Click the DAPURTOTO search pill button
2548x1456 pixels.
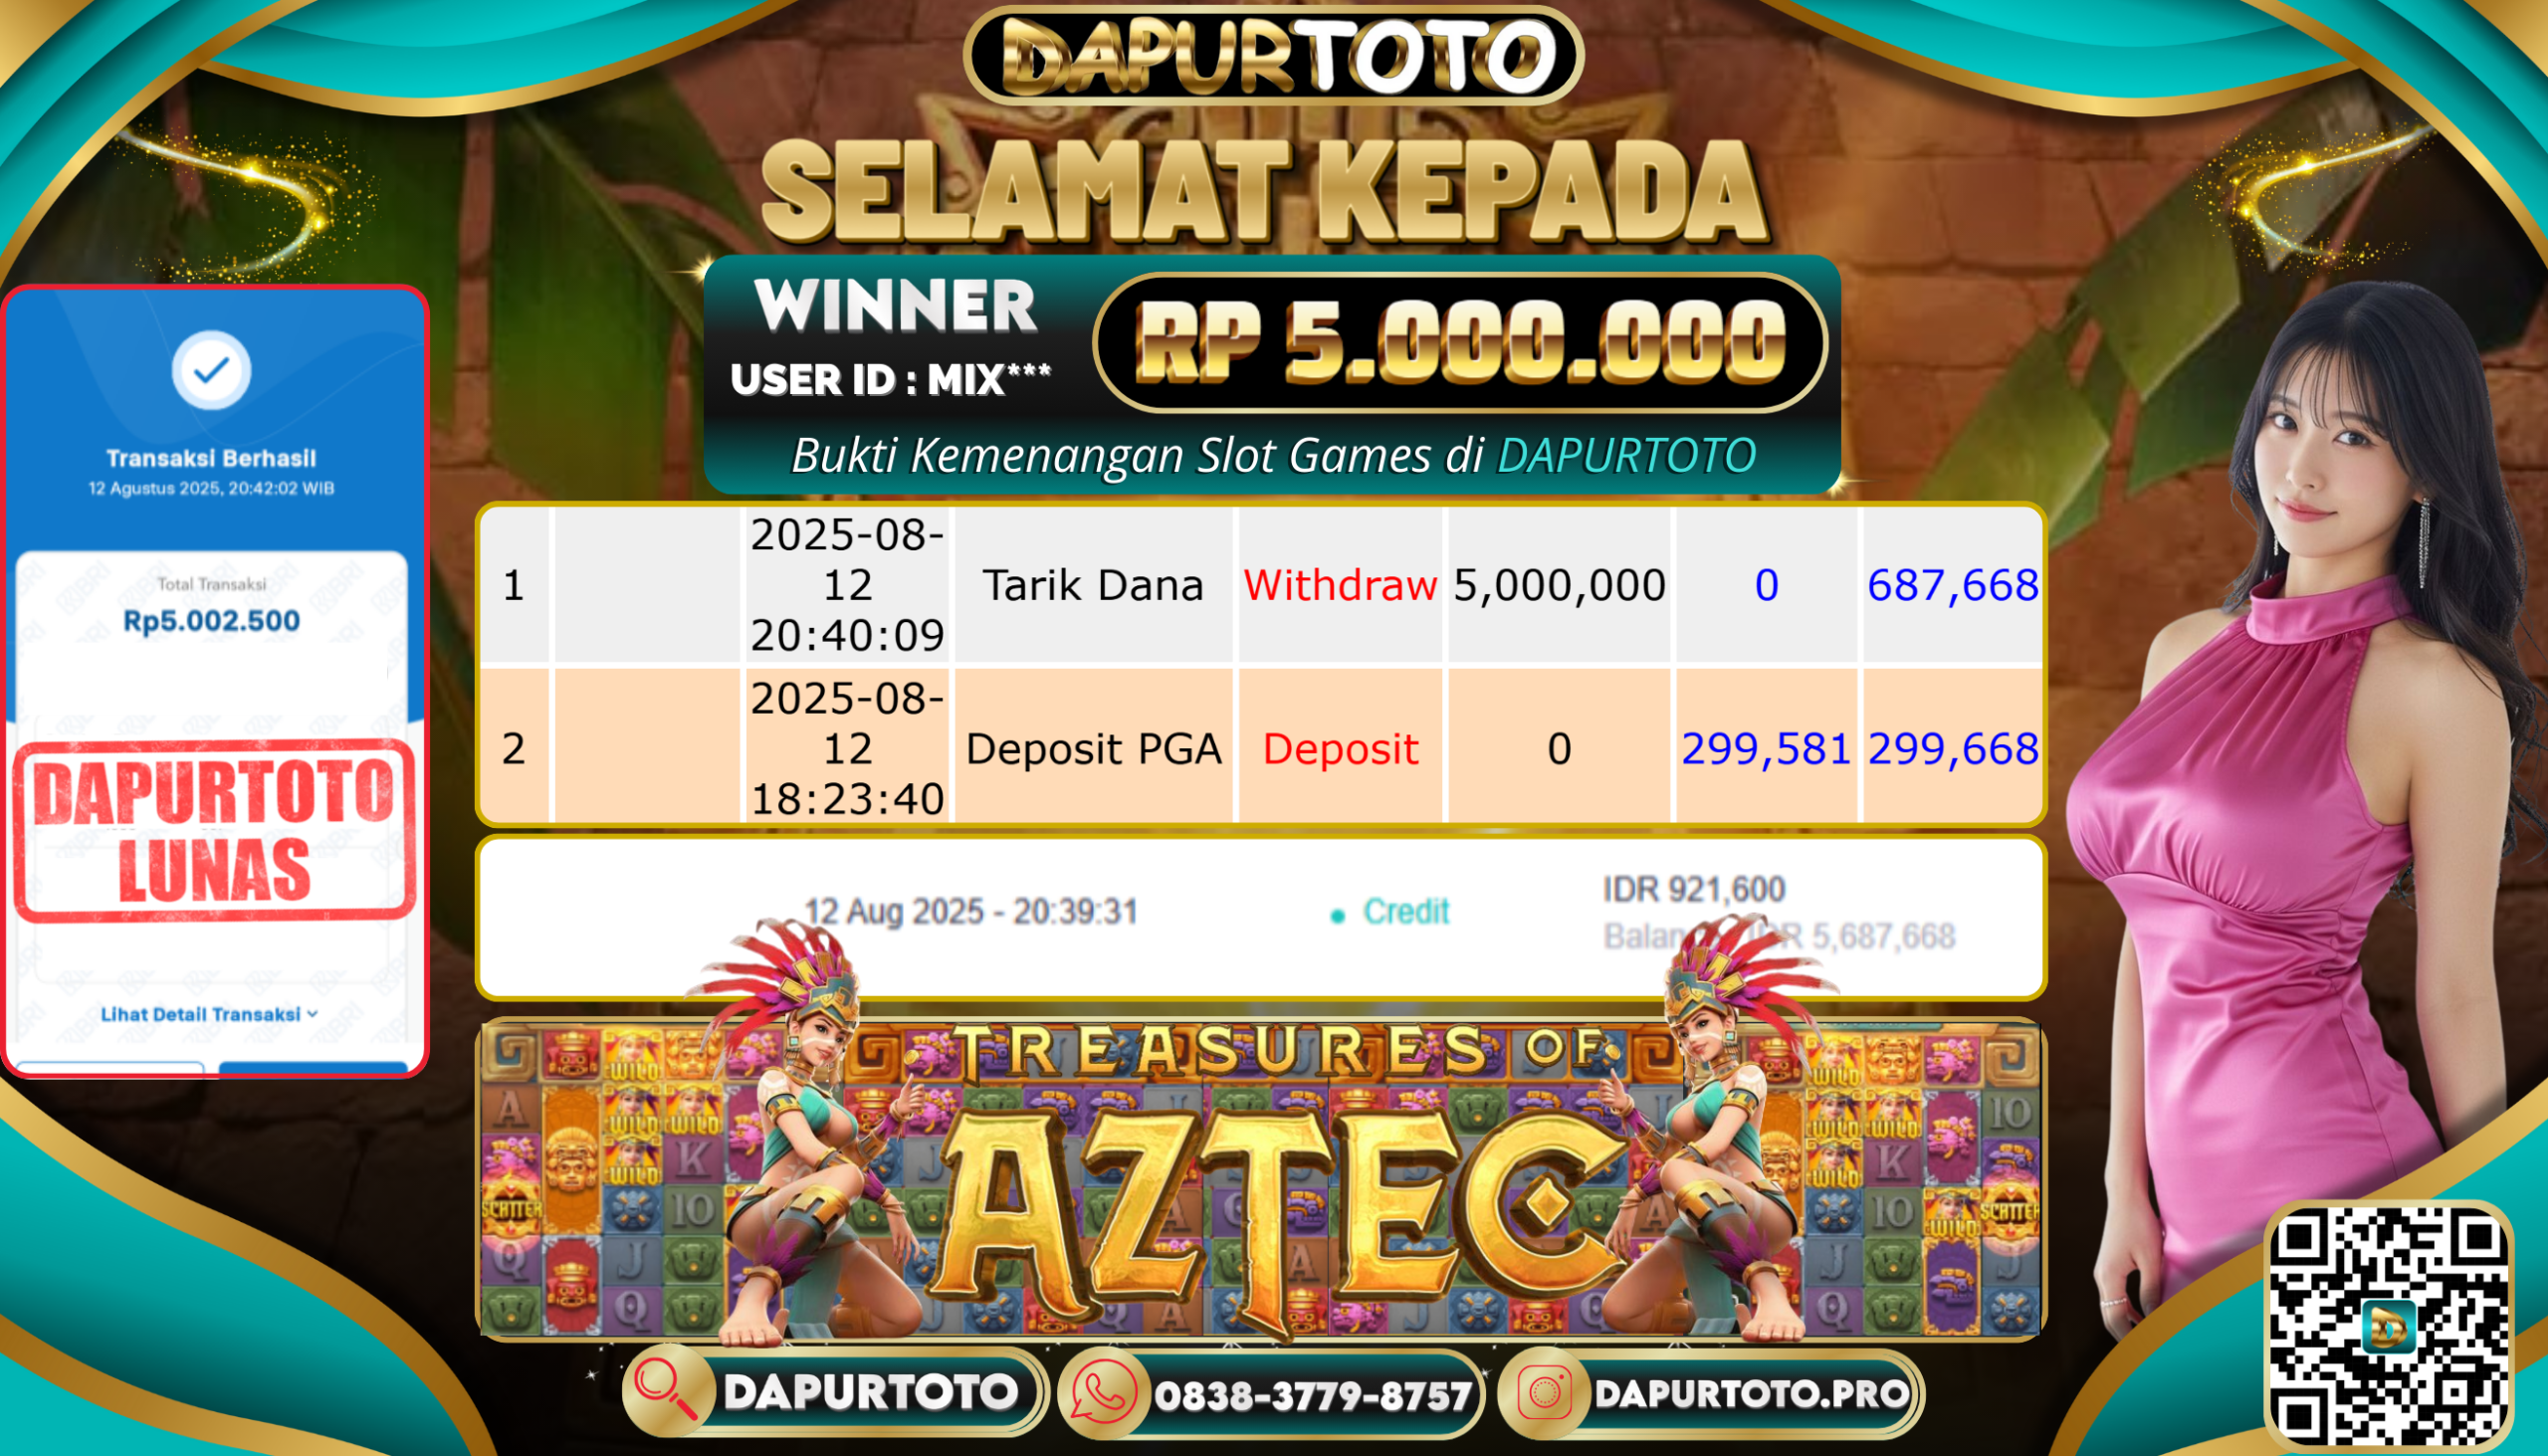coord(834,1391)
